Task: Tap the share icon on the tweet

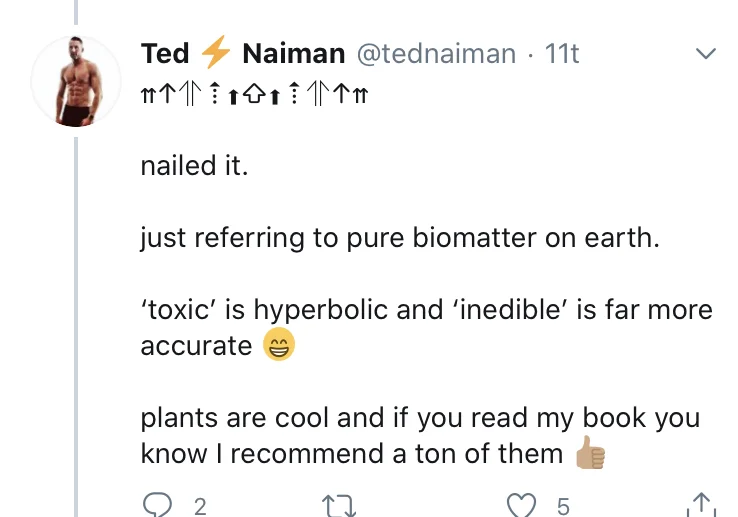Action: [704, 506]
